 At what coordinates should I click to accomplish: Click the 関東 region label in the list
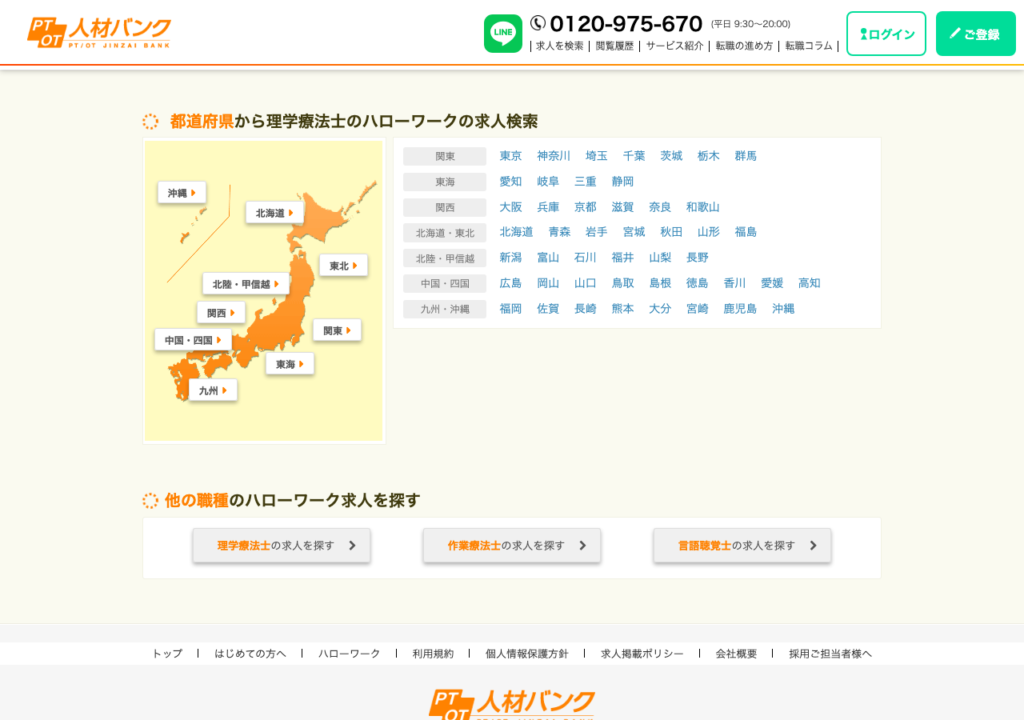click(x=445, y=156)
